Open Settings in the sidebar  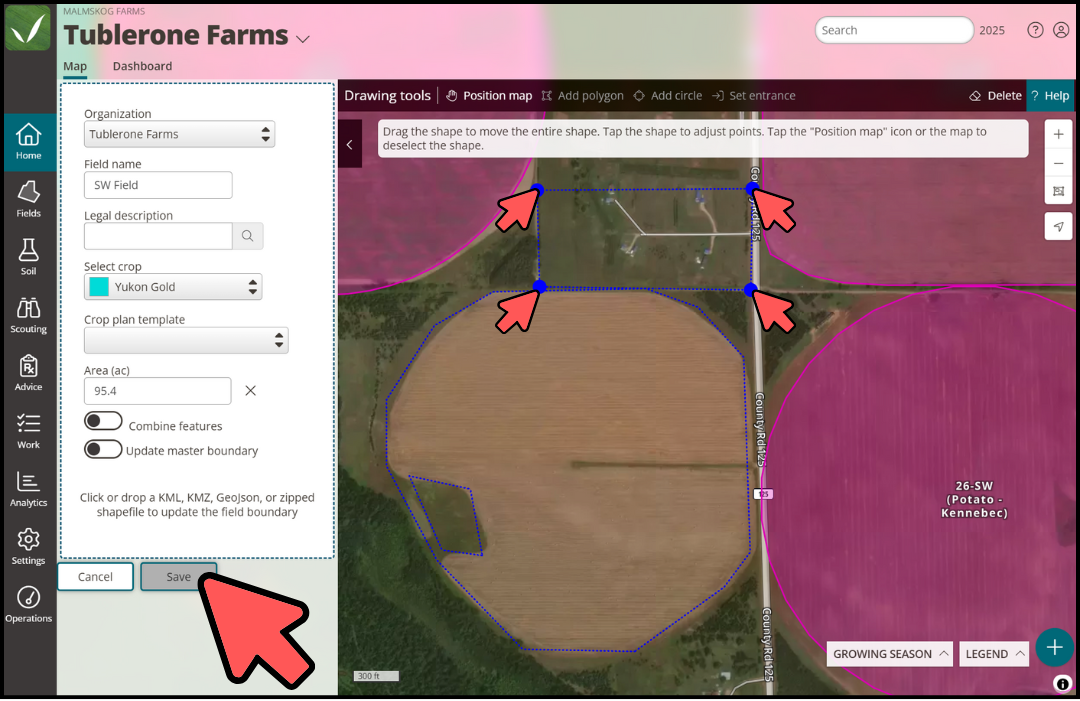coord(28,547)
